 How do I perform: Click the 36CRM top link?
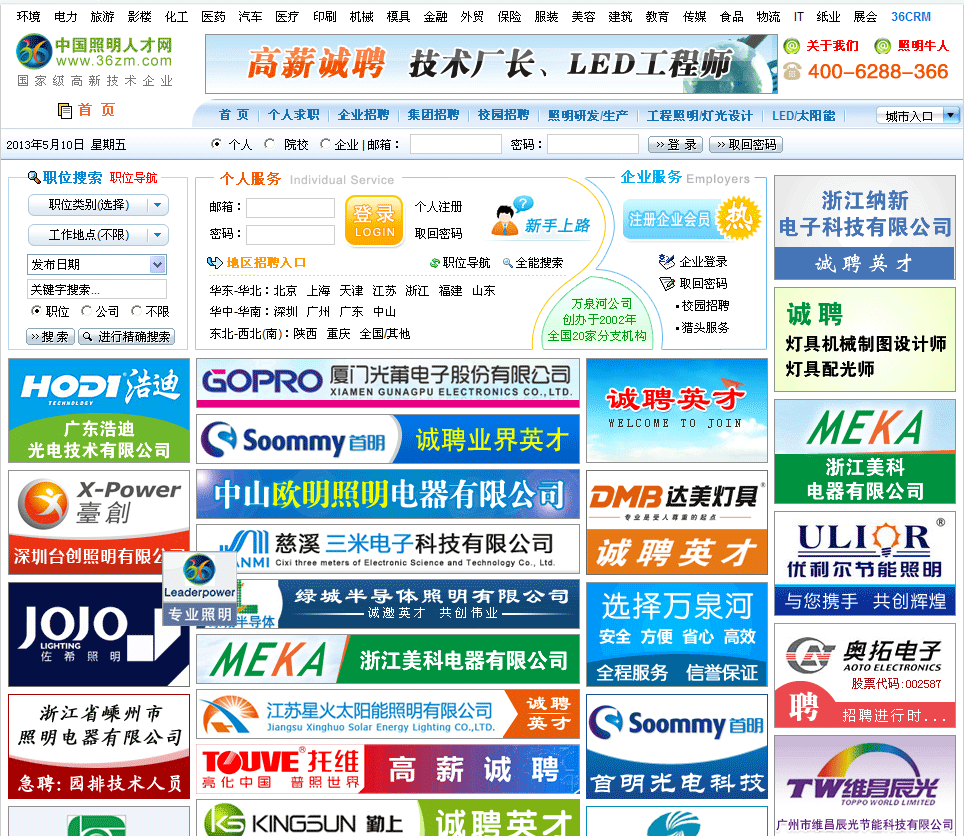coord(911,17)
